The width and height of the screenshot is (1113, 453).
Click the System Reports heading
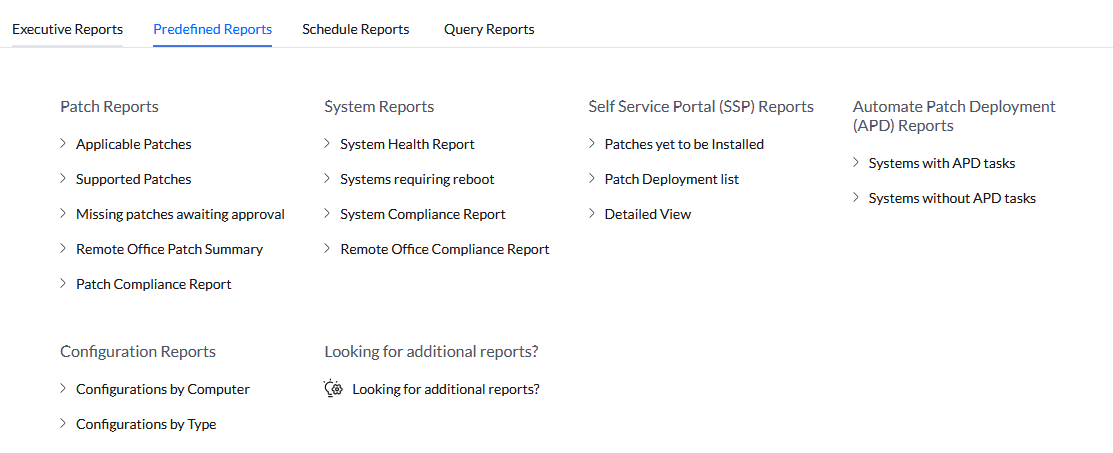tap(379, 107)
